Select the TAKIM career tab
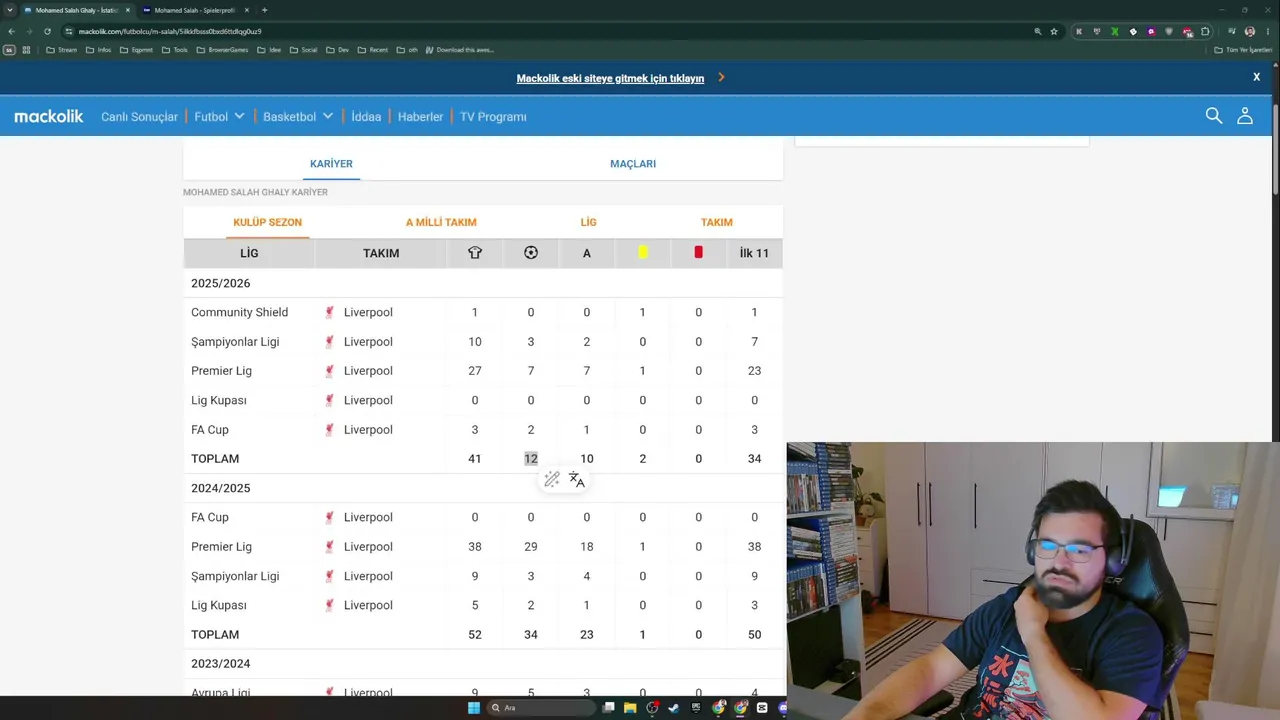The height and width of the screenshot is (720, 1280). (717, 222)
